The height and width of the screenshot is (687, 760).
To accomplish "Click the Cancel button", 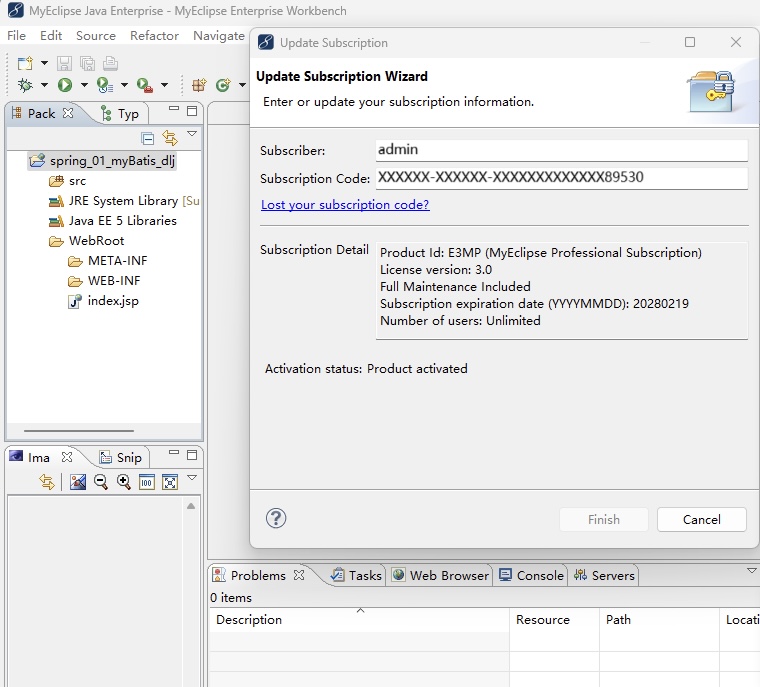I will click(x=701, y=520).
